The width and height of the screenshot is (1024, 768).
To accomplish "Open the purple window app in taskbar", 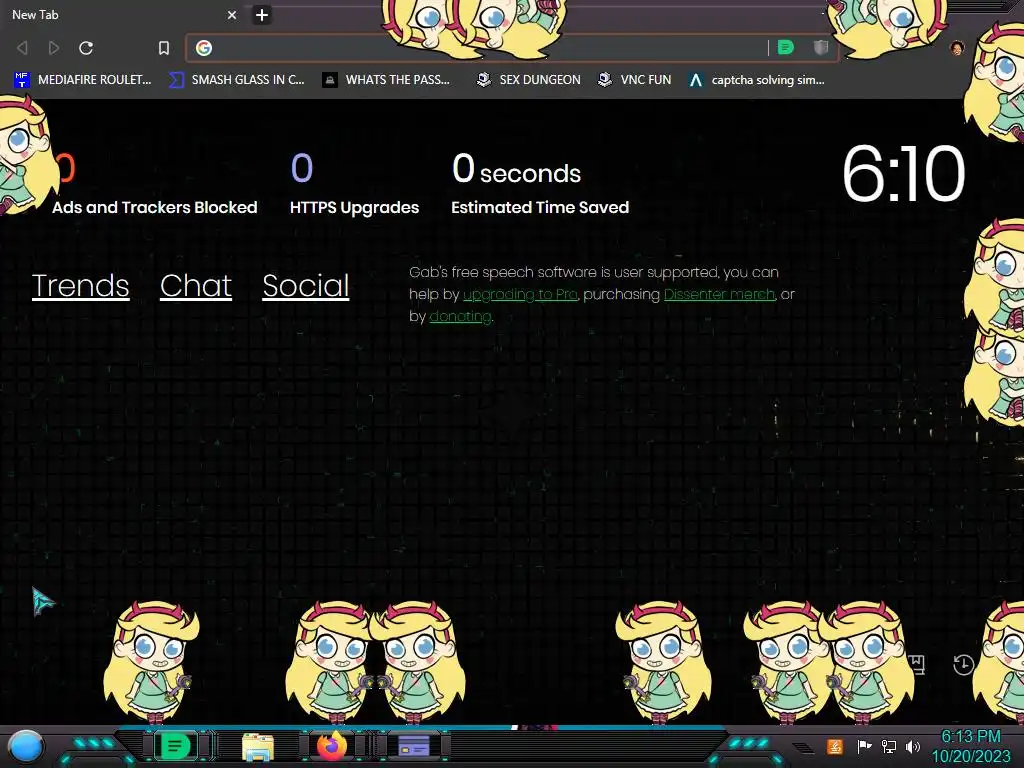I will [x=414, y=746].
